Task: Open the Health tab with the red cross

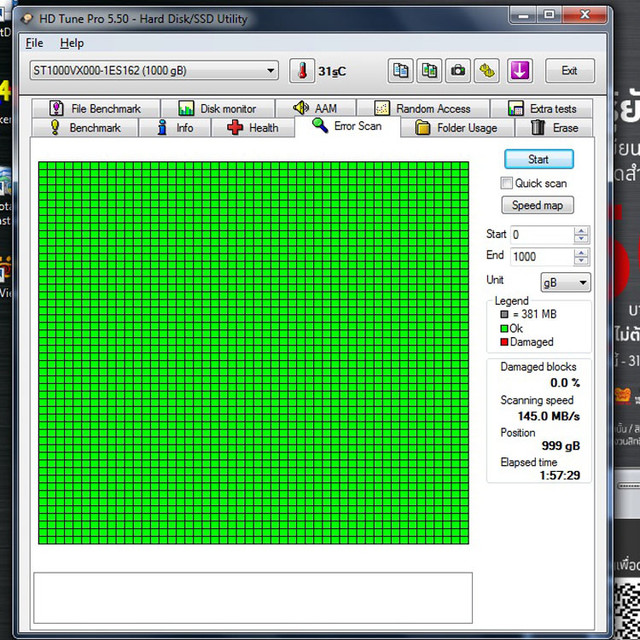Action: tap(252, 128)
